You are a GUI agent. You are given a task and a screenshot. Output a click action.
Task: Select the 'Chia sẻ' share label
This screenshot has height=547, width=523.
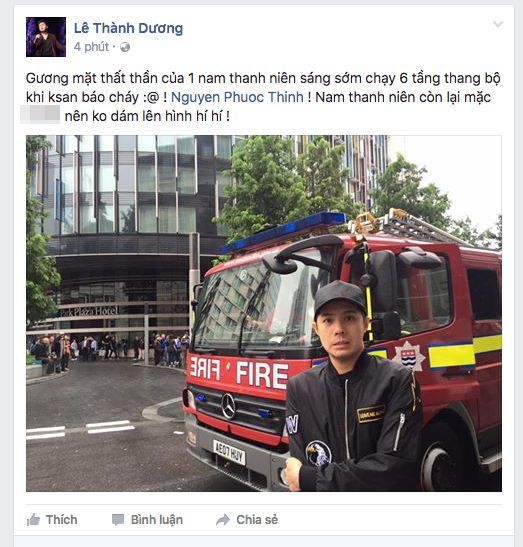coord(257,520)
